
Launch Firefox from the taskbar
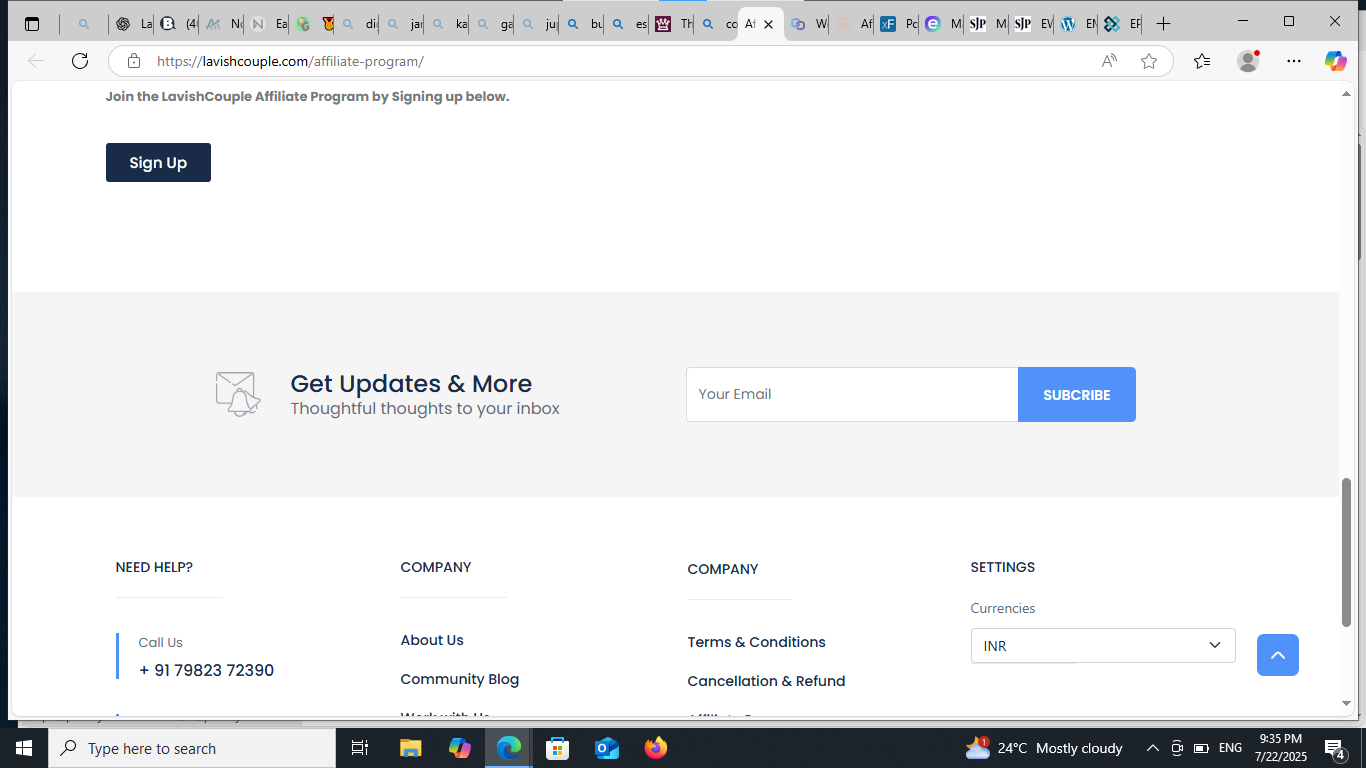coord(656,748)
